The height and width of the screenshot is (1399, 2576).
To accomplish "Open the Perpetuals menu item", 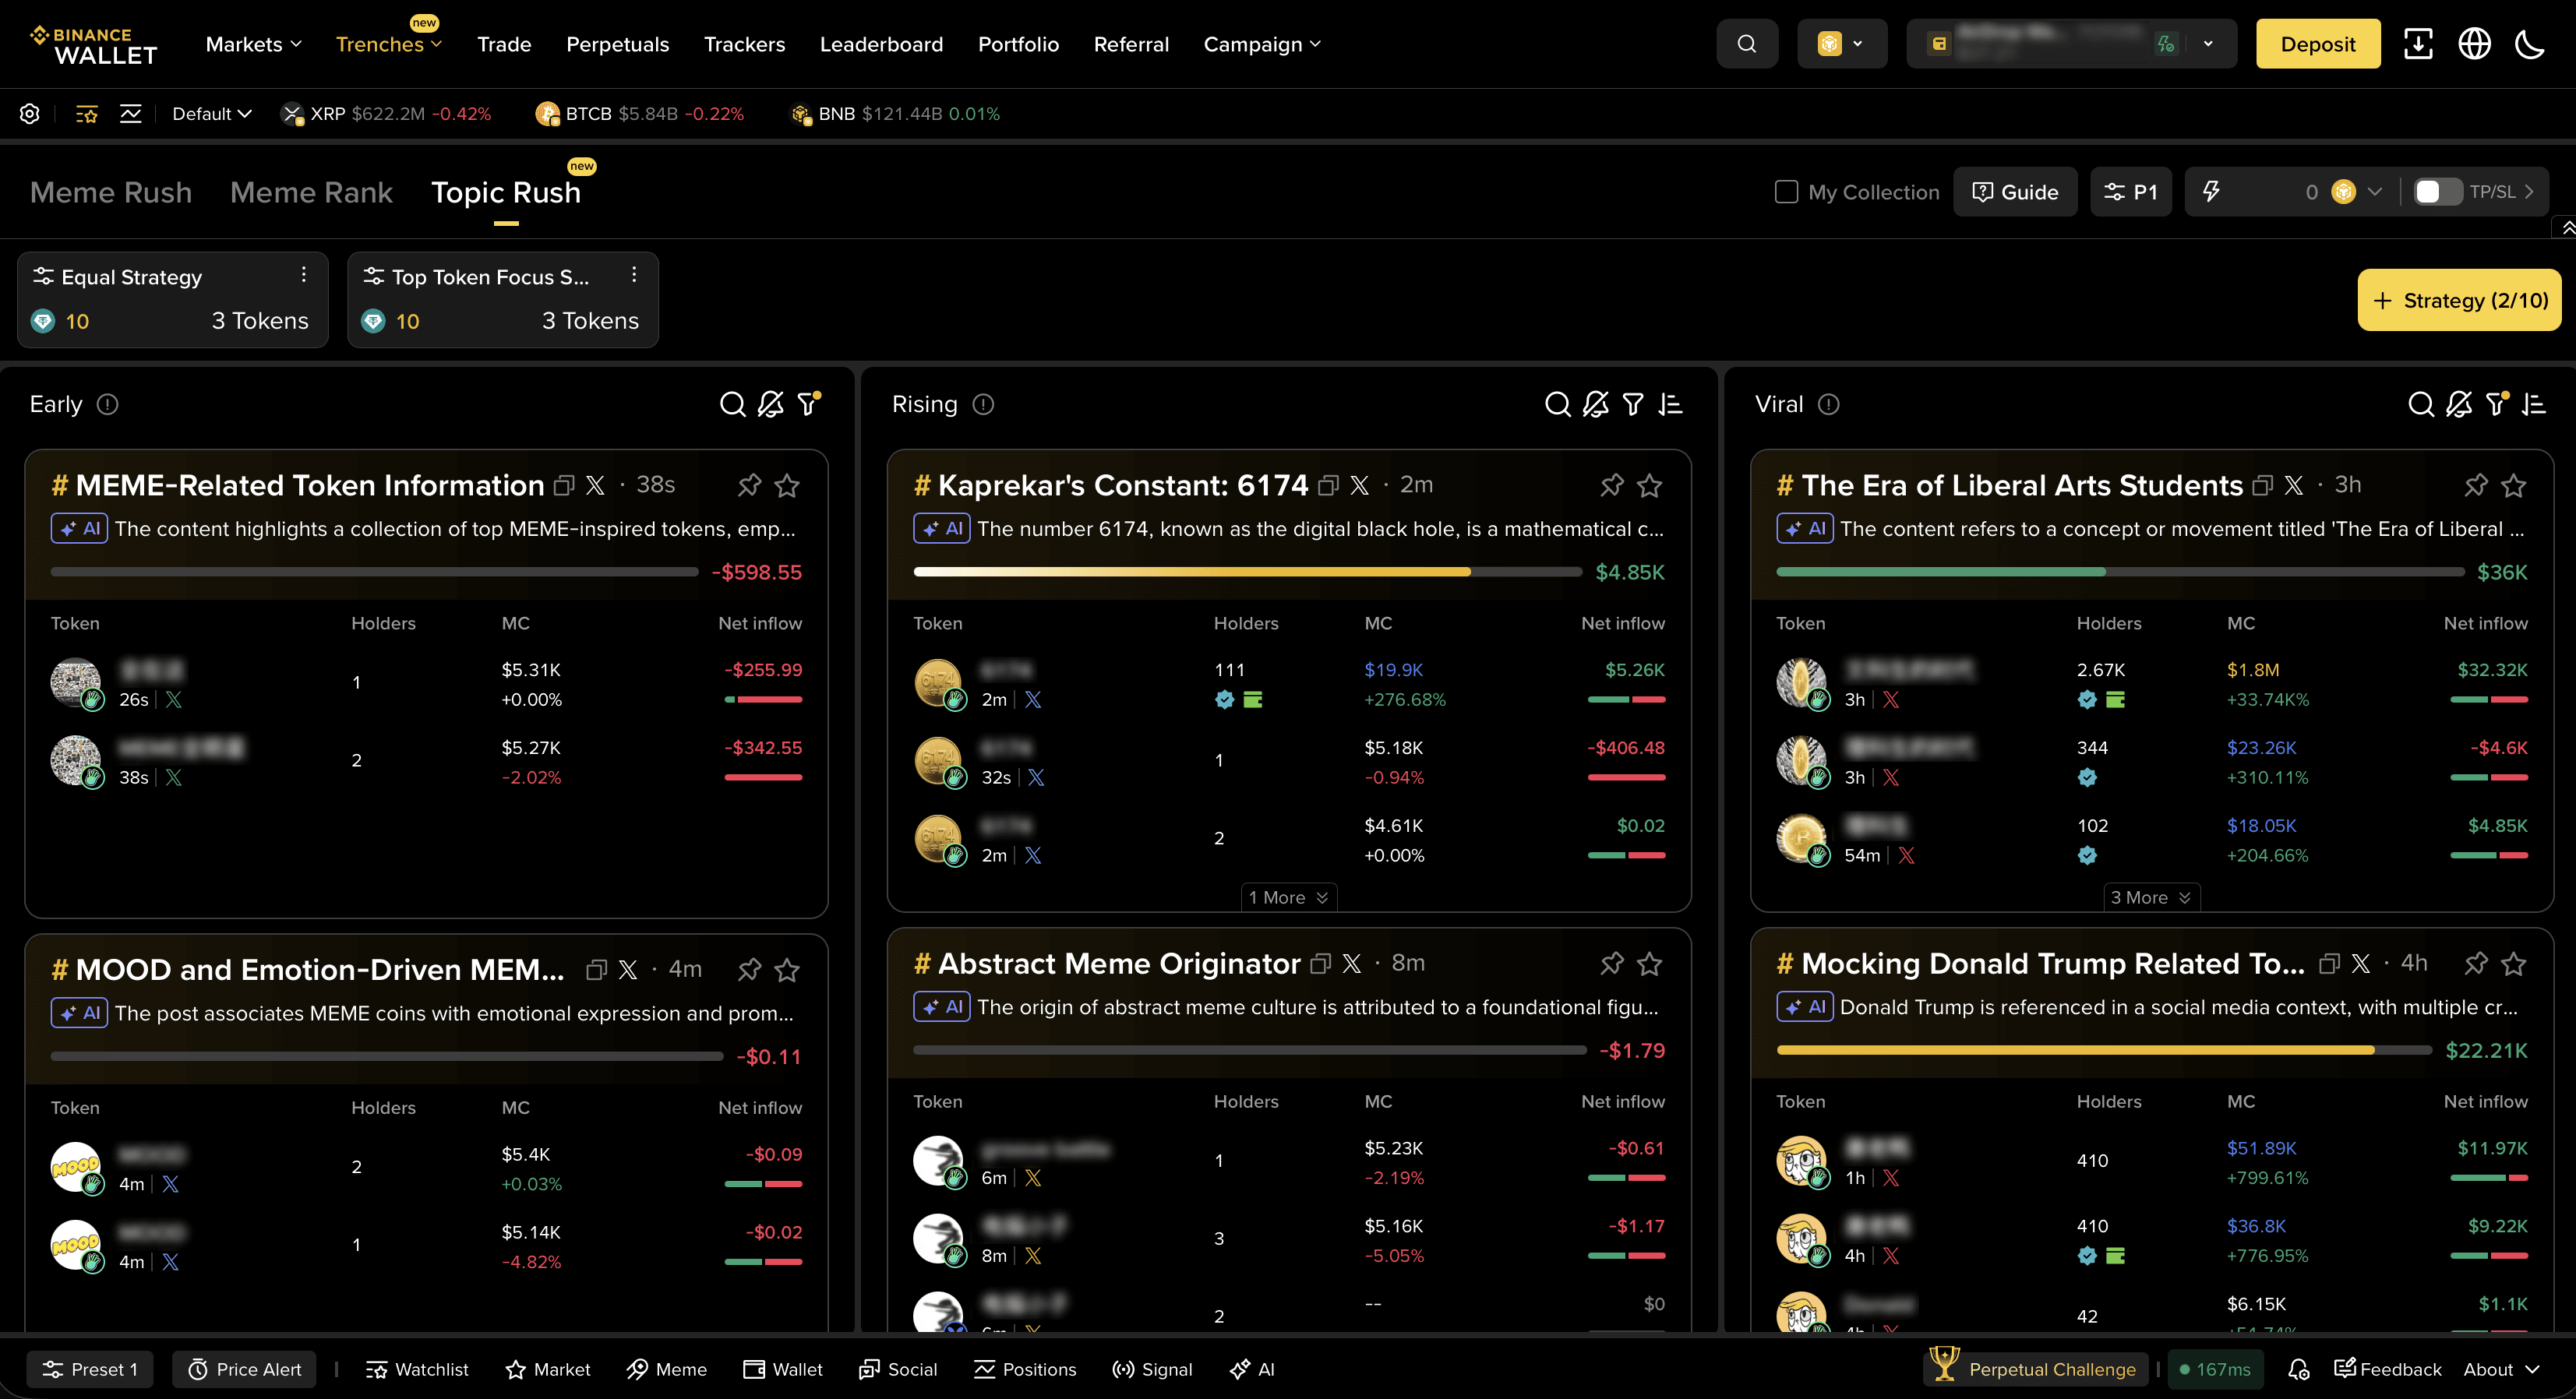I will pos(617,44).
